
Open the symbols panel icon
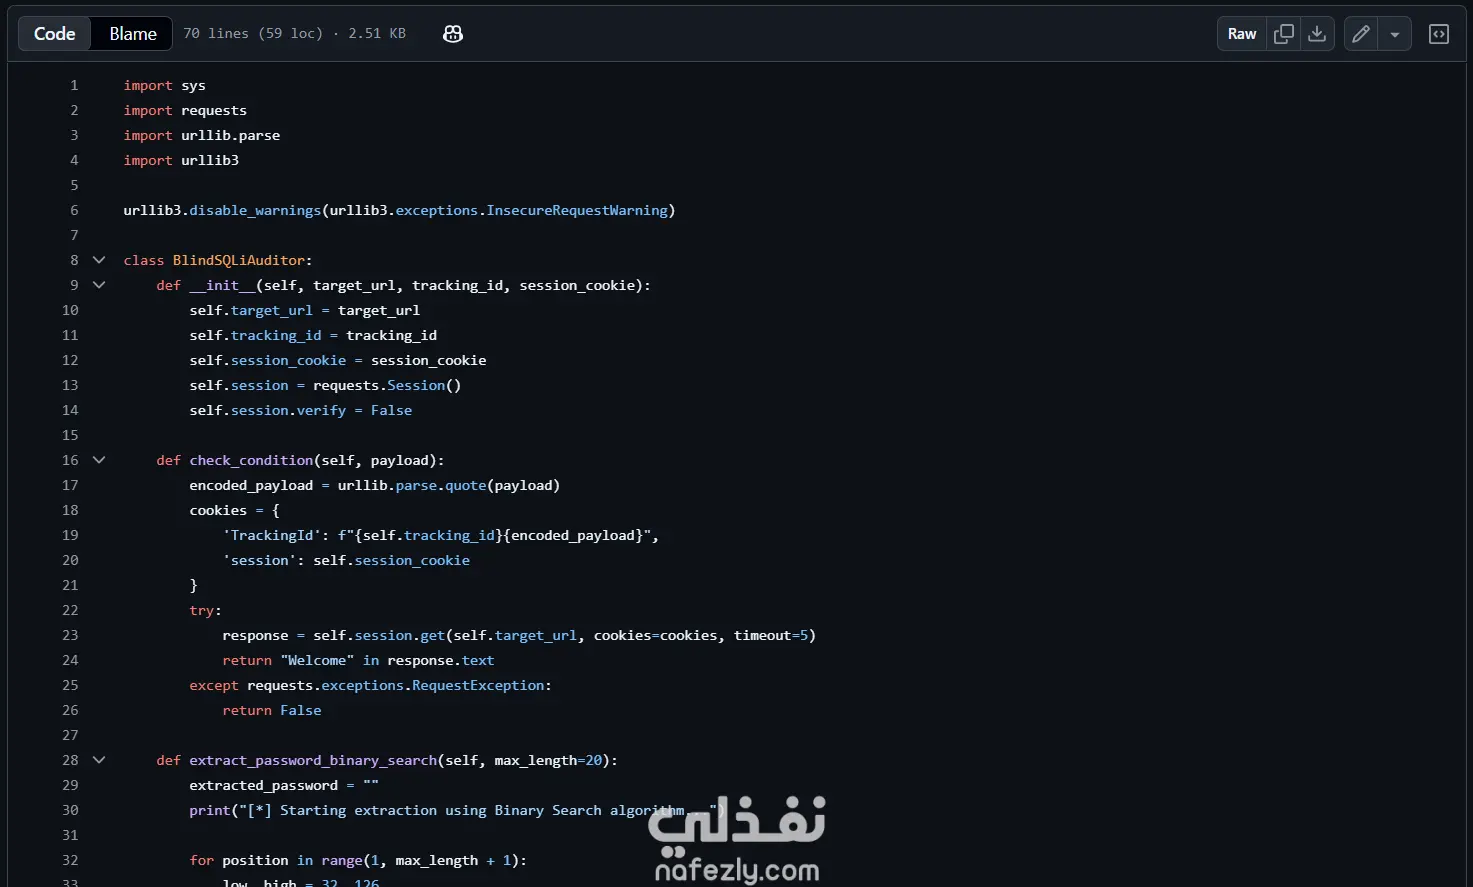(x=1439, y=34)
